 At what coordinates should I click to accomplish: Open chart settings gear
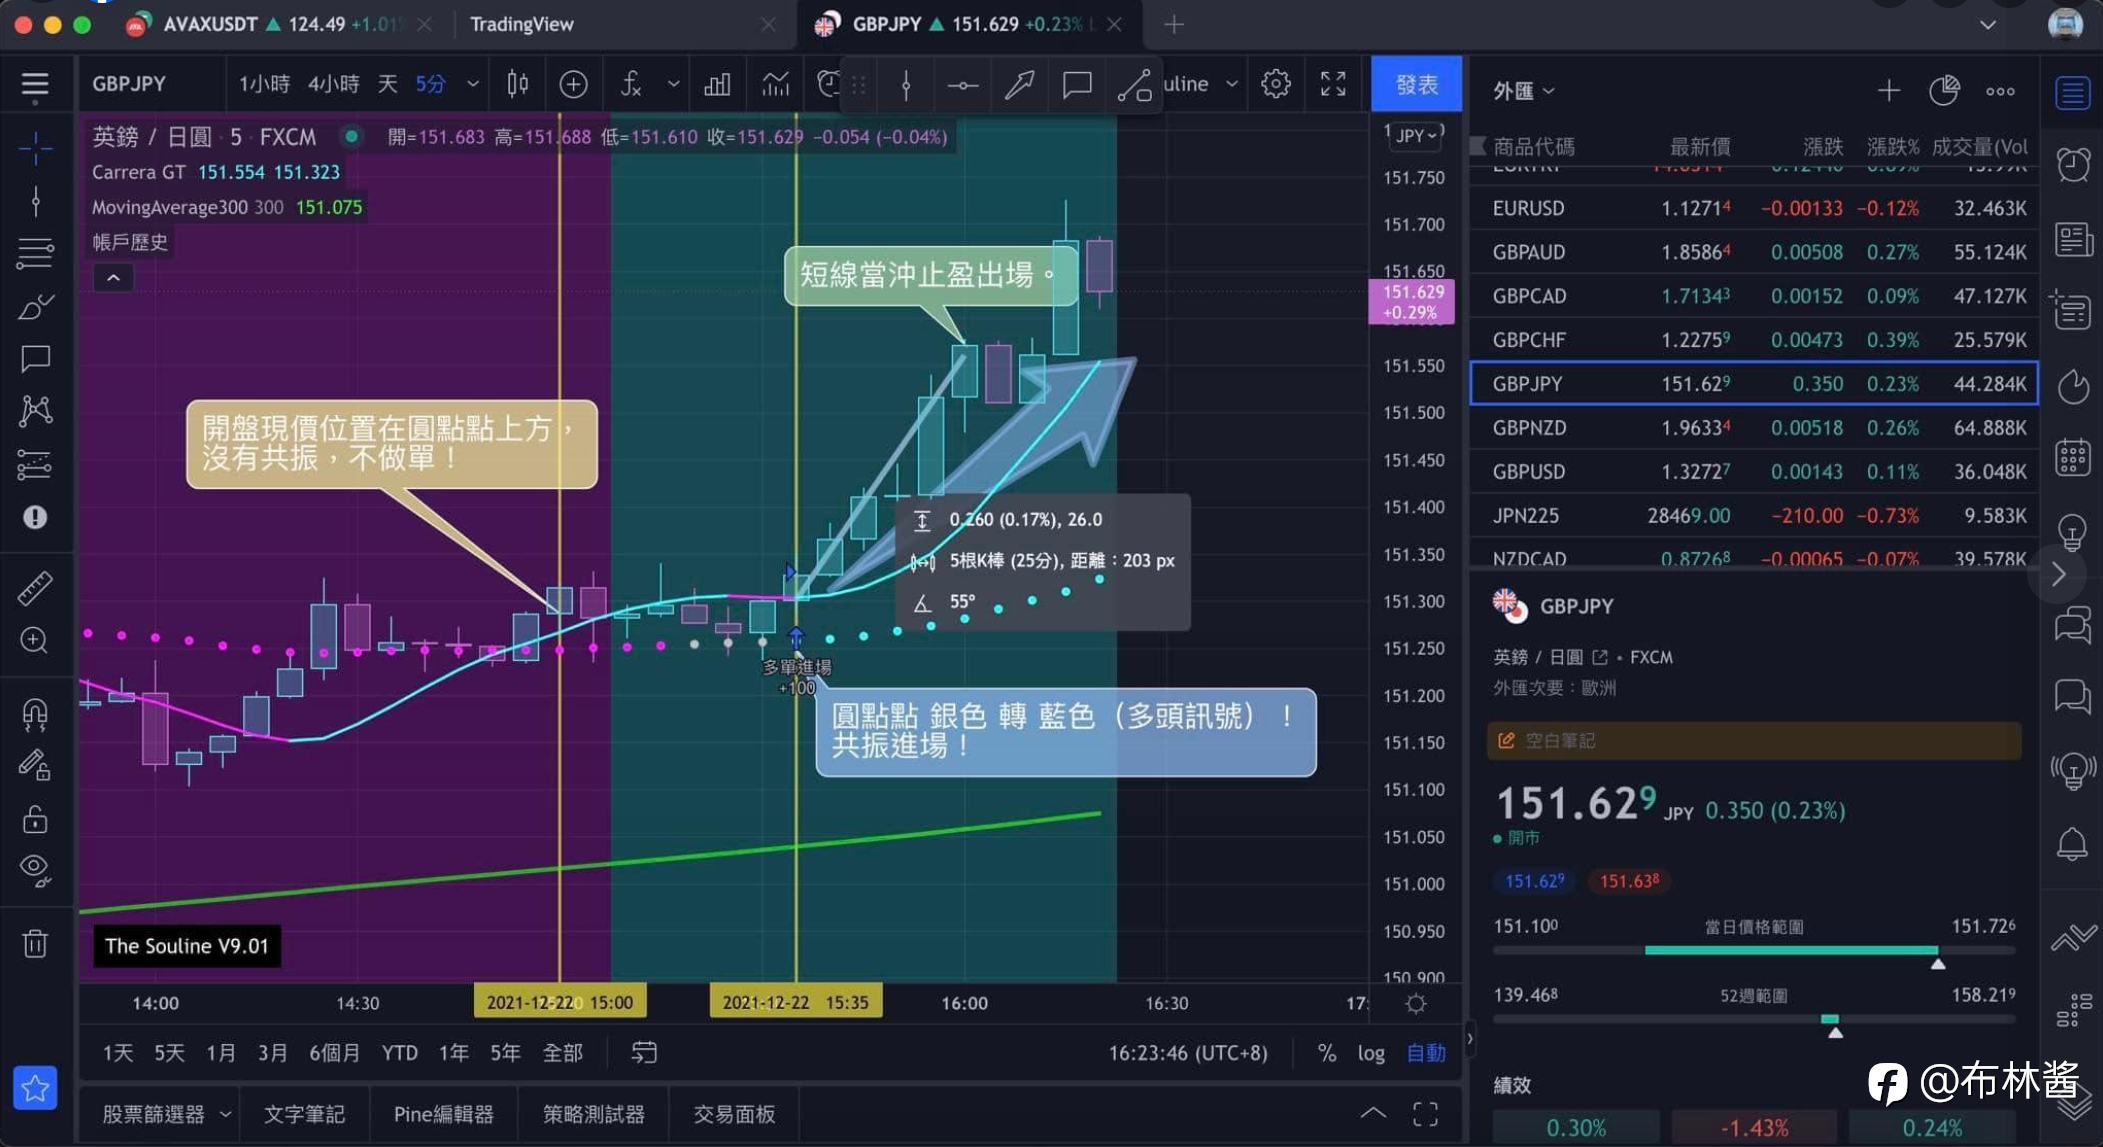coord(1275,84)
